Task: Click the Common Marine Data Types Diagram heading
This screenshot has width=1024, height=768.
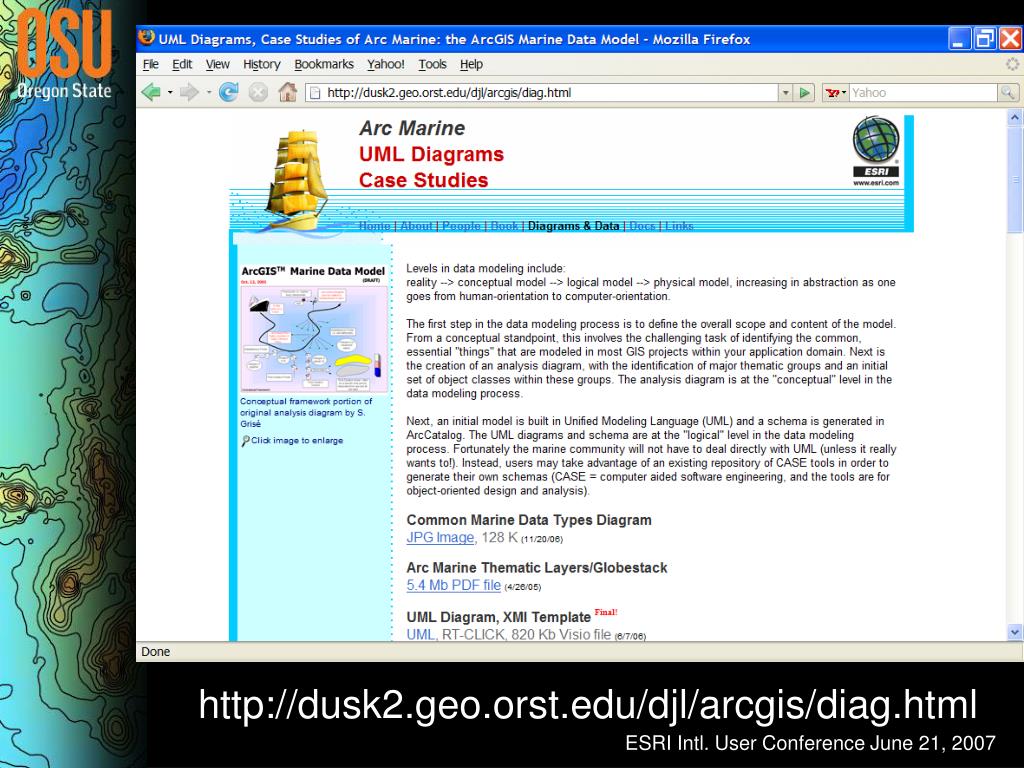Action: point(529,520)
